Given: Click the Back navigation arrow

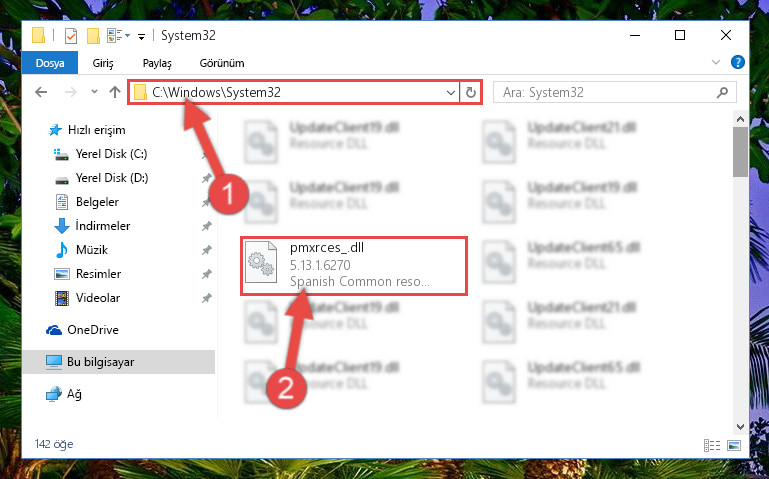Looking at the screenshot, I should click(x=41, y=92).
